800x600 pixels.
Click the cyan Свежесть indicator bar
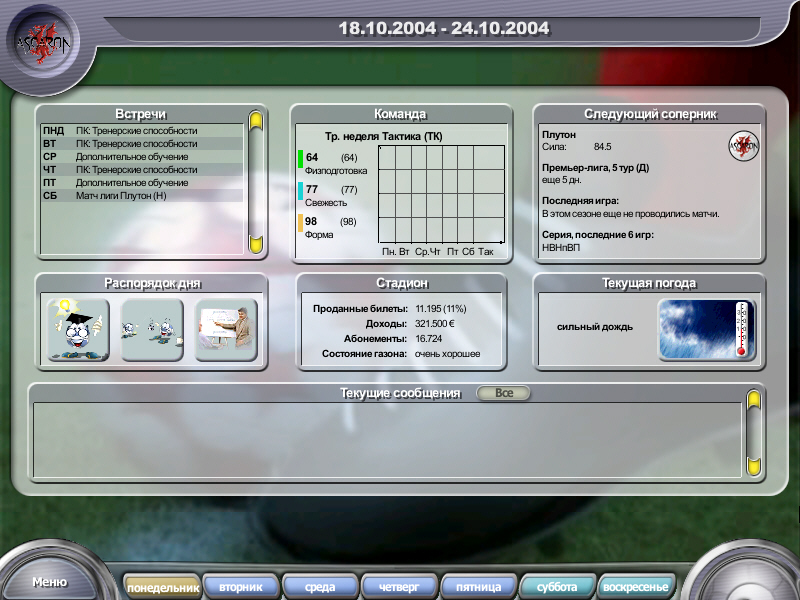click(300, 190)
